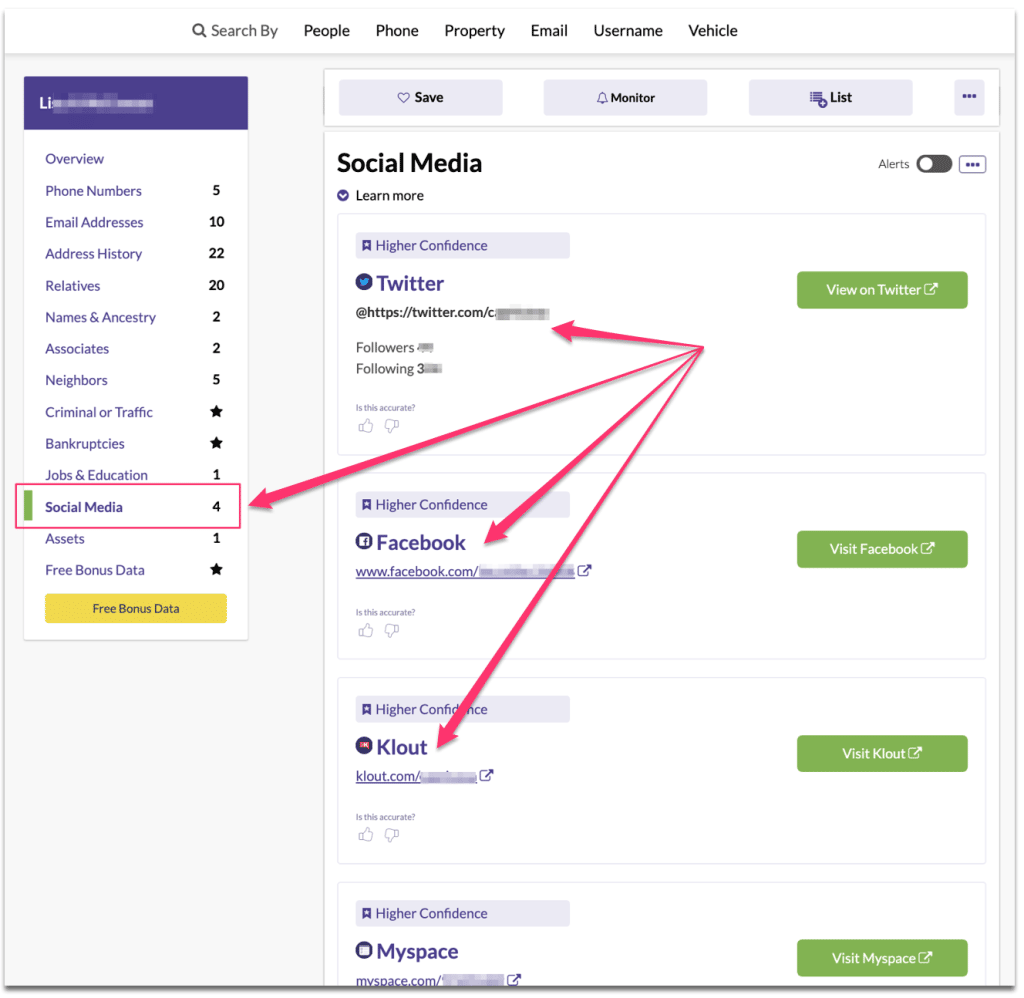The height and width of the screenshot is (998, 1024).
Task: Open Relatives section
Action: tap(72, 285)
